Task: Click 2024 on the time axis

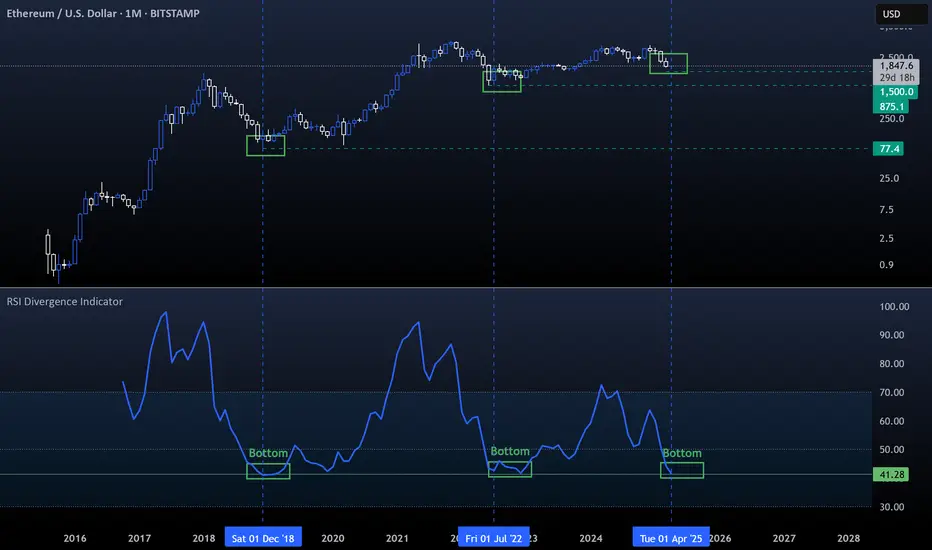Action: coord(591,538)
